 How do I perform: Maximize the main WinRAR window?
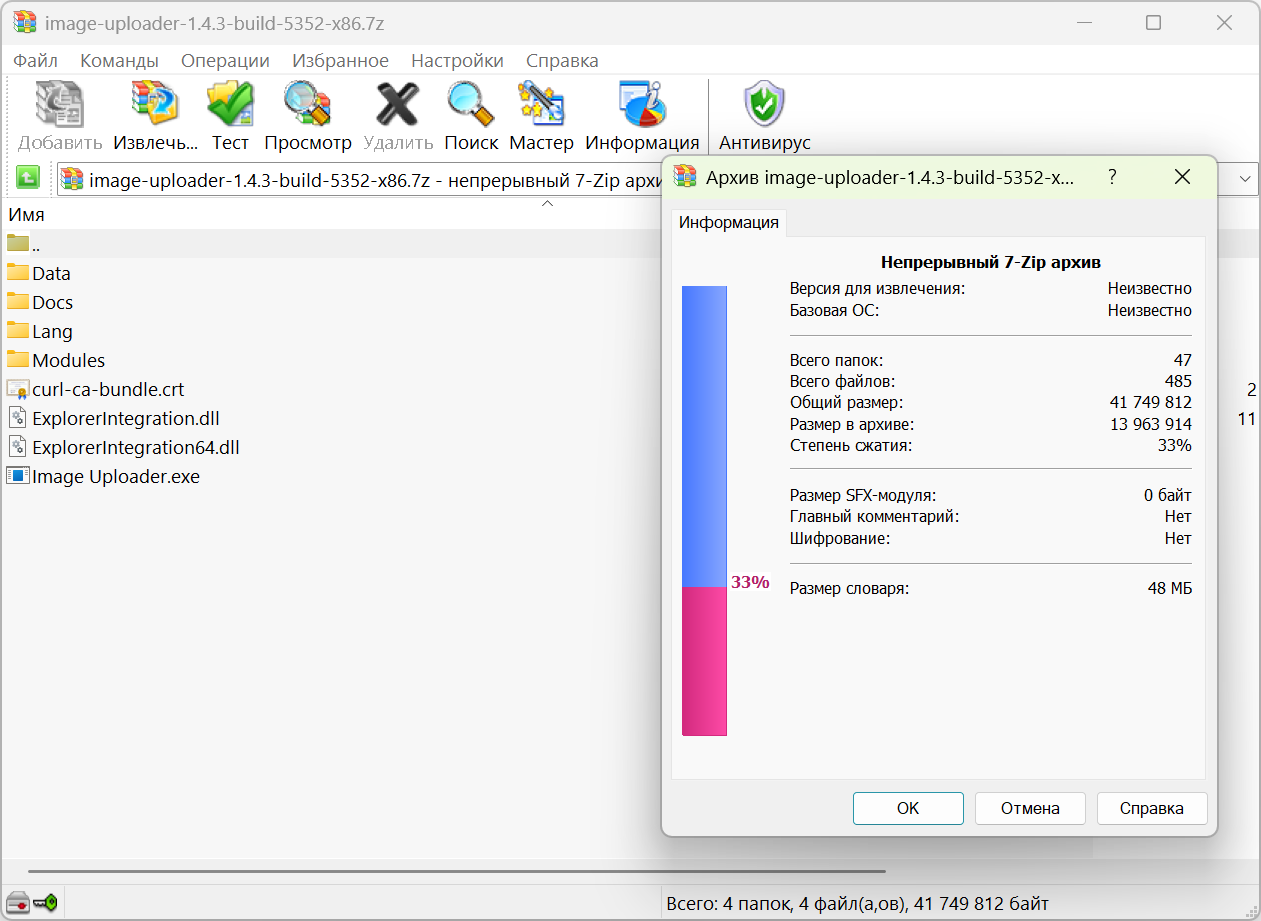tap(1153, 22)
